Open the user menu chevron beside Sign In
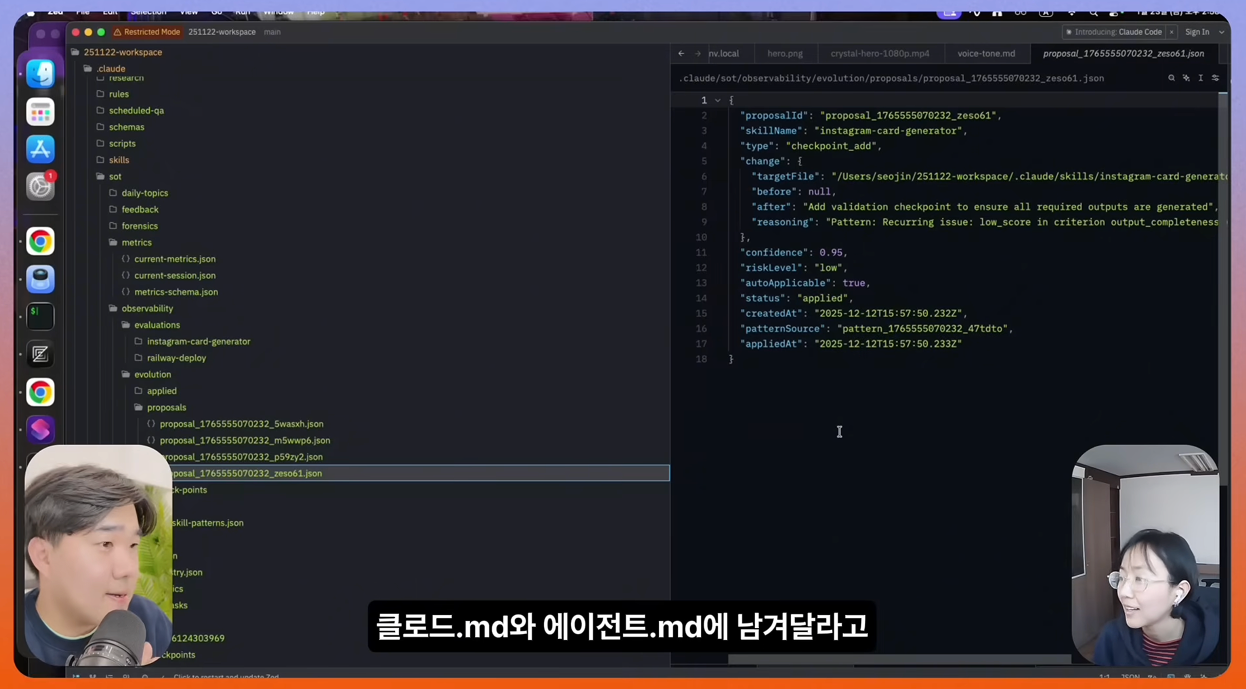The height and width of the screenshot is (689, 1246). click(1221, 32)
